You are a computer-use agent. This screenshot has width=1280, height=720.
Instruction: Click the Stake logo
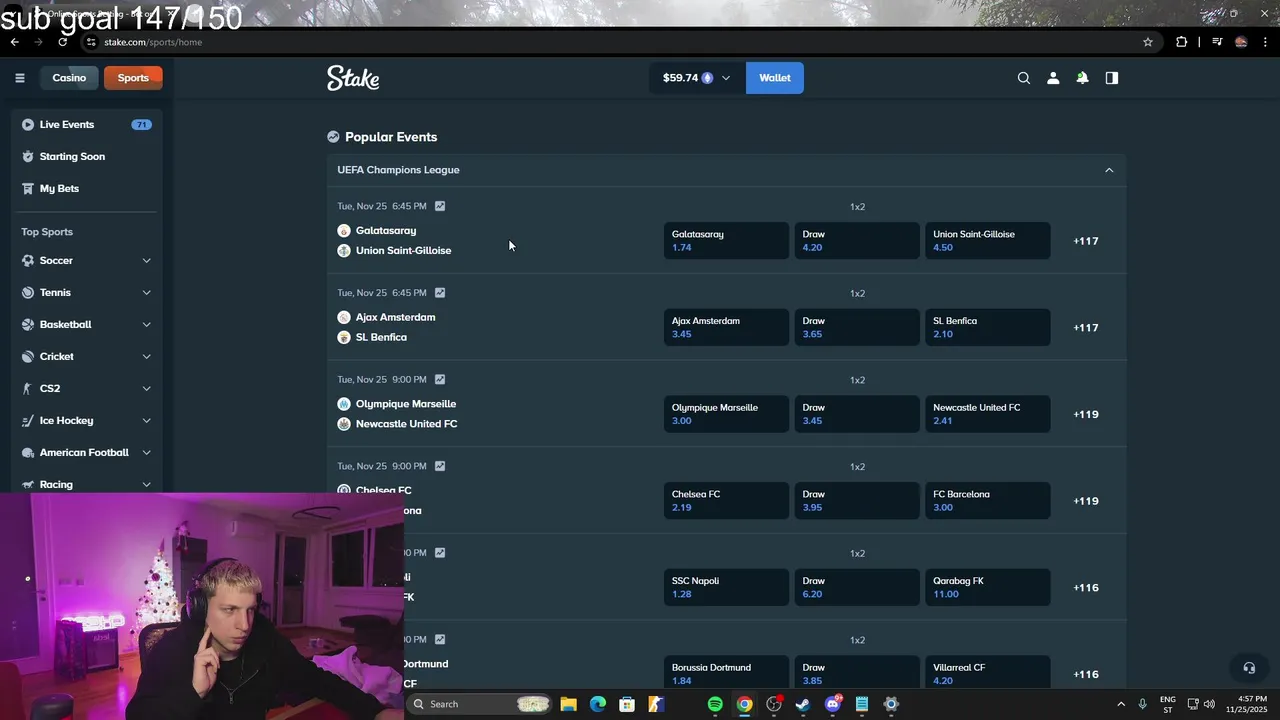[353, 78]
